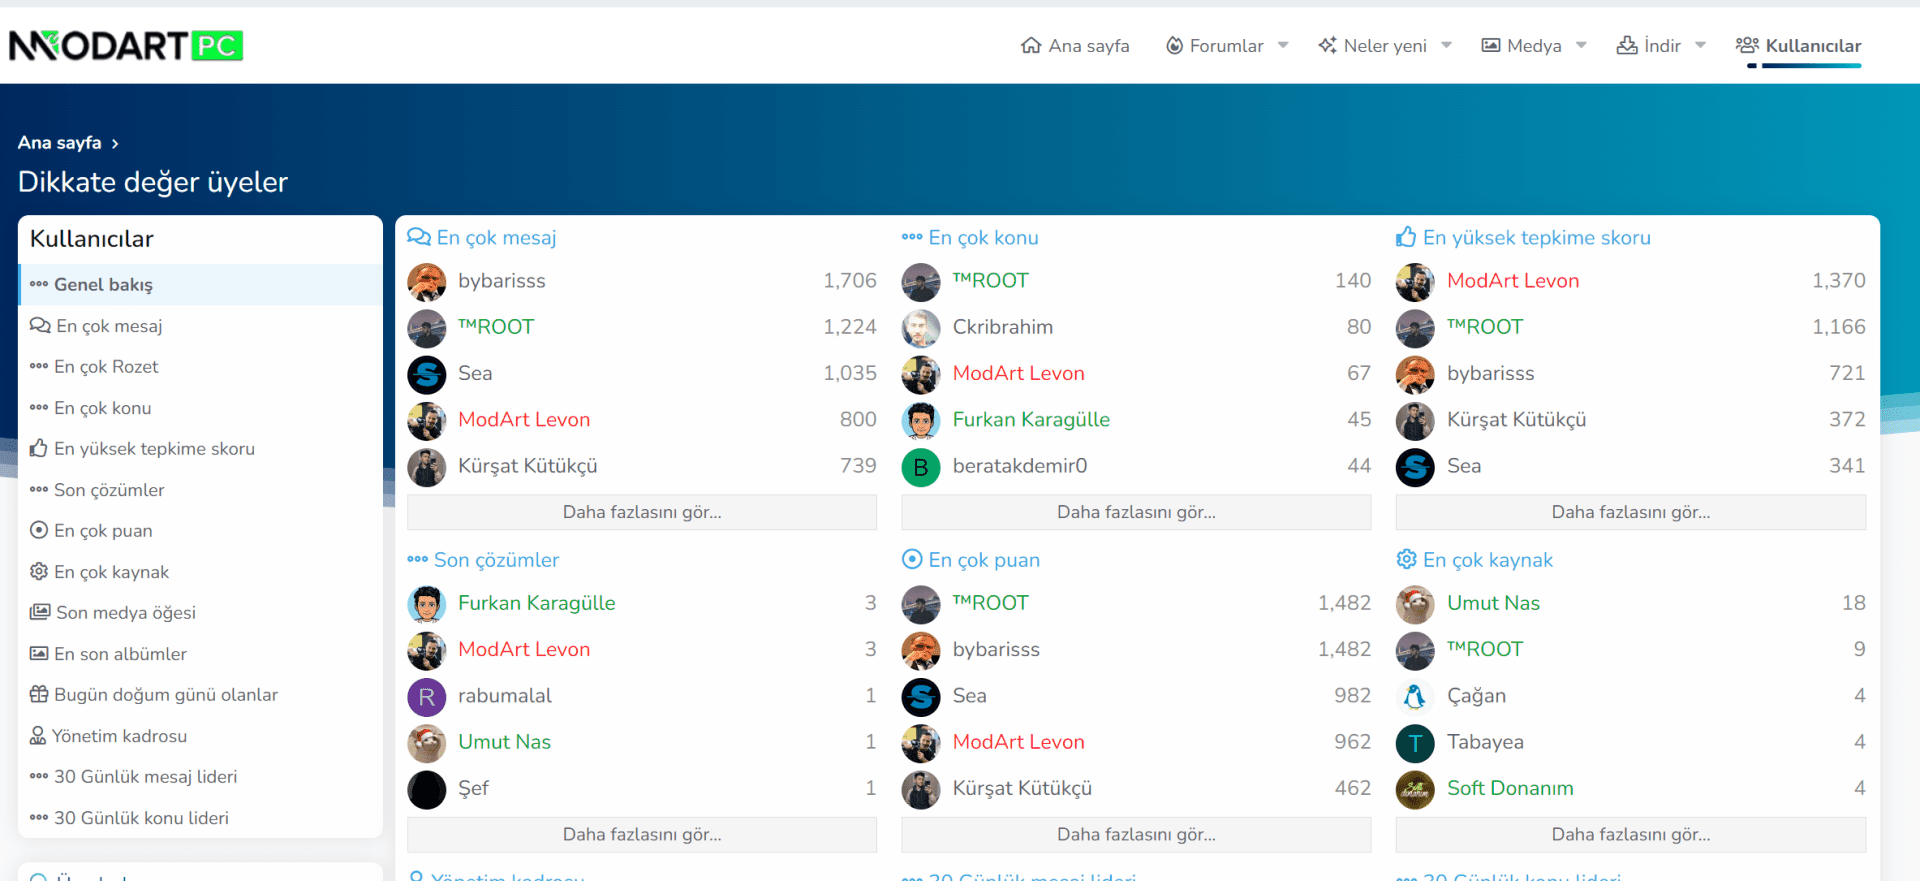Click the home icon beside Ana sayfa

pos(1030,46)
